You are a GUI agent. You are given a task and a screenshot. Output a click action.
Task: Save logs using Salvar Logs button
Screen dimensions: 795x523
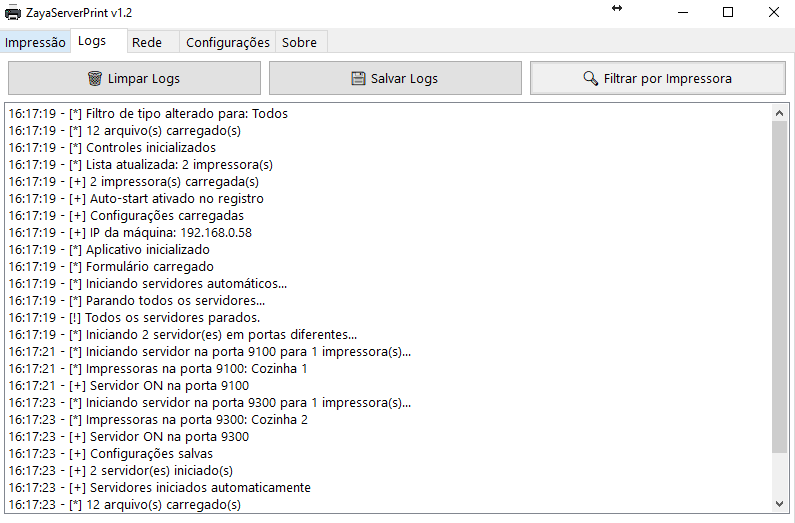point(395,78)
